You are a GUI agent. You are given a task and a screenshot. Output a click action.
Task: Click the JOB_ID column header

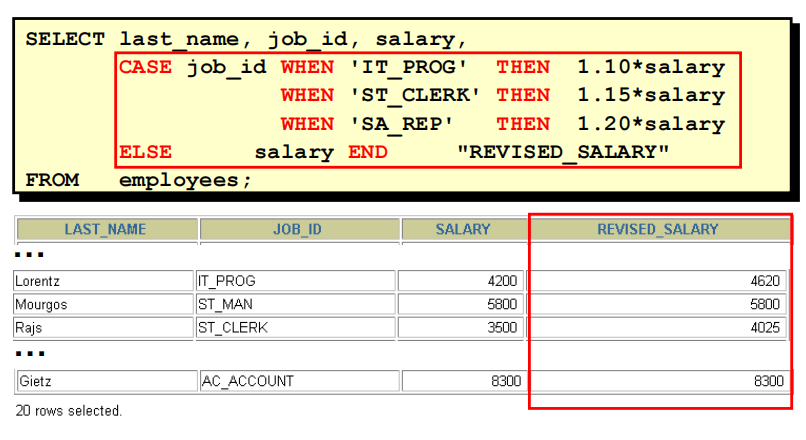click(299, 229)
